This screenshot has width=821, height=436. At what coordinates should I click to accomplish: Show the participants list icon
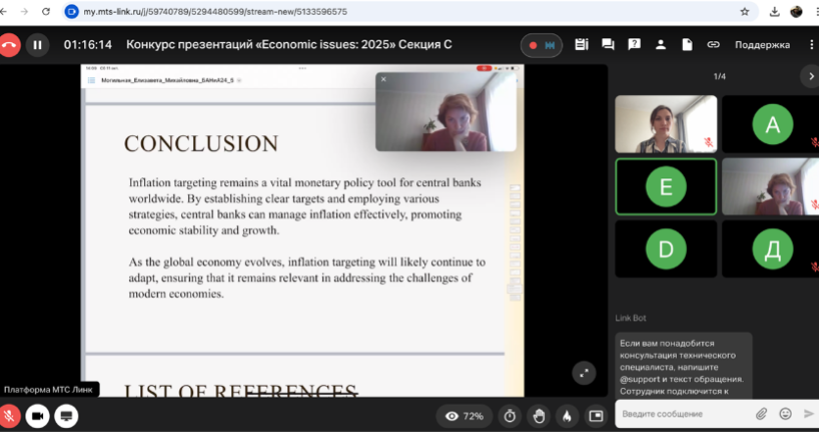click(660, 45)
